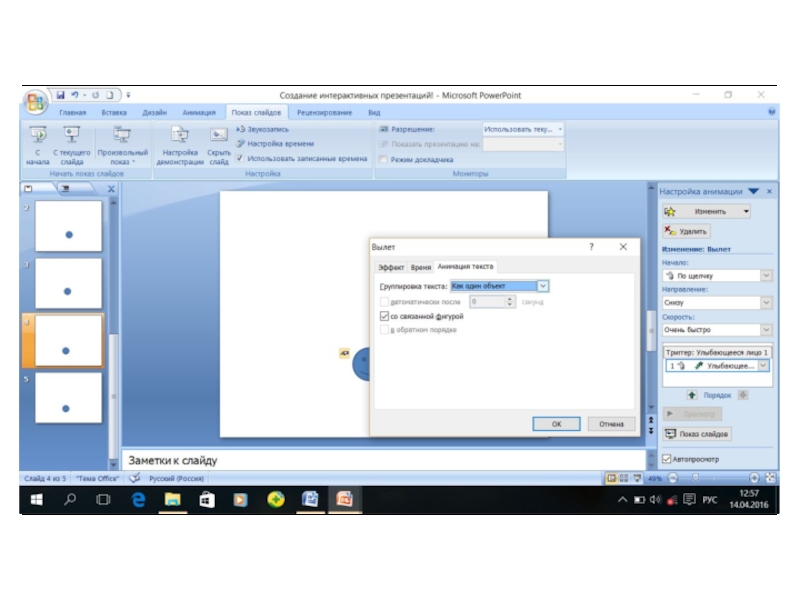Open the Анимация ribbon tab
Viewport: 800px width, 600px height.
(198, 113)
